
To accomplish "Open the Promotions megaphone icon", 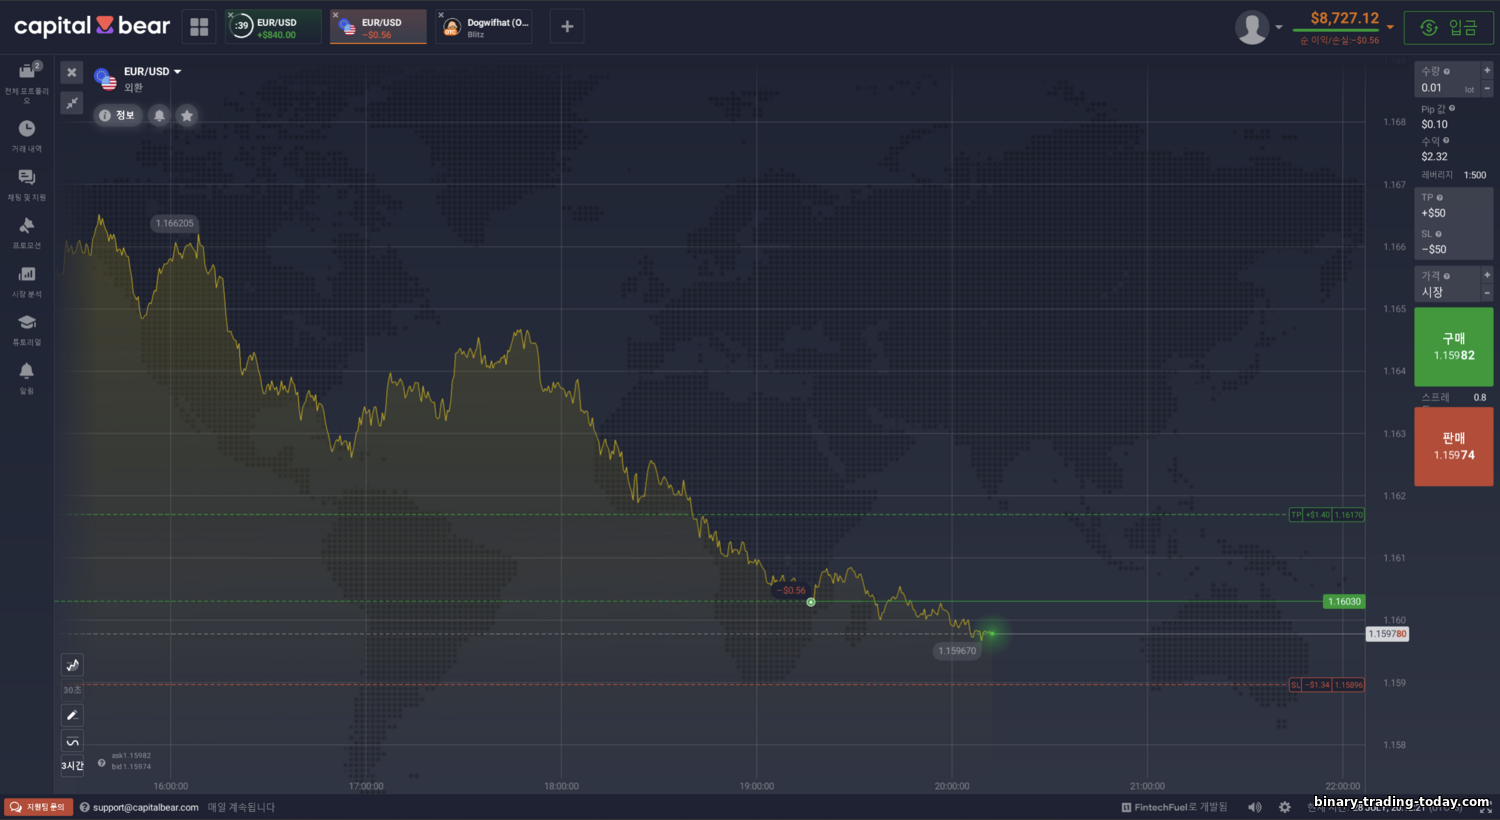I will click(27, 226).
